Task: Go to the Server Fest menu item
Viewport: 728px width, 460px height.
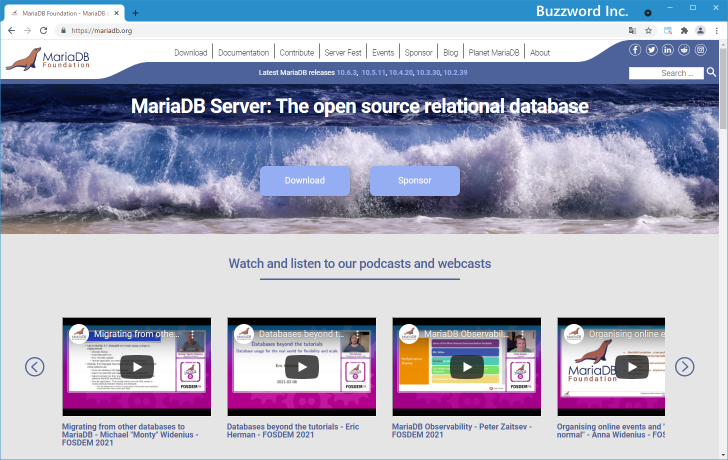Action: point(342,52)
